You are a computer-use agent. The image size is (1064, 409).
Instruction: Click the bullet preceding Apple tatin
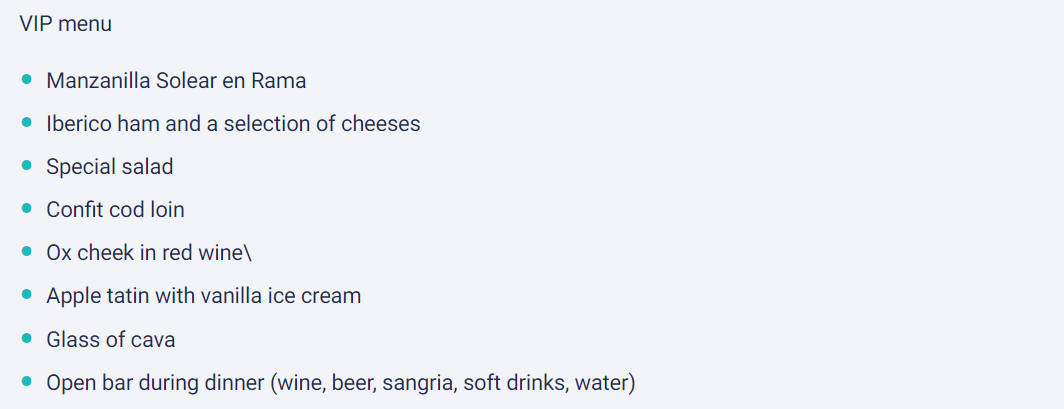click(x=27, y=295)
